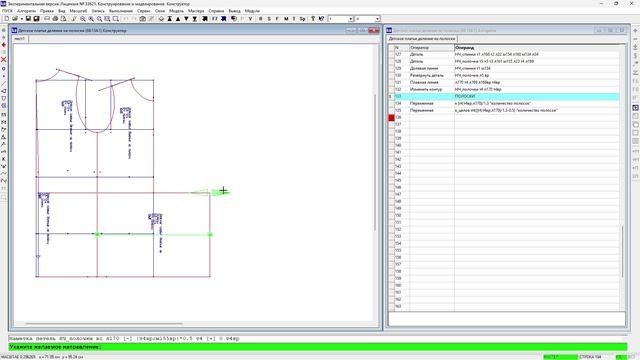Click the dark highlighted icon in right sidebar
The width and height of the screenshot is (640, 360).
(636, 108)
